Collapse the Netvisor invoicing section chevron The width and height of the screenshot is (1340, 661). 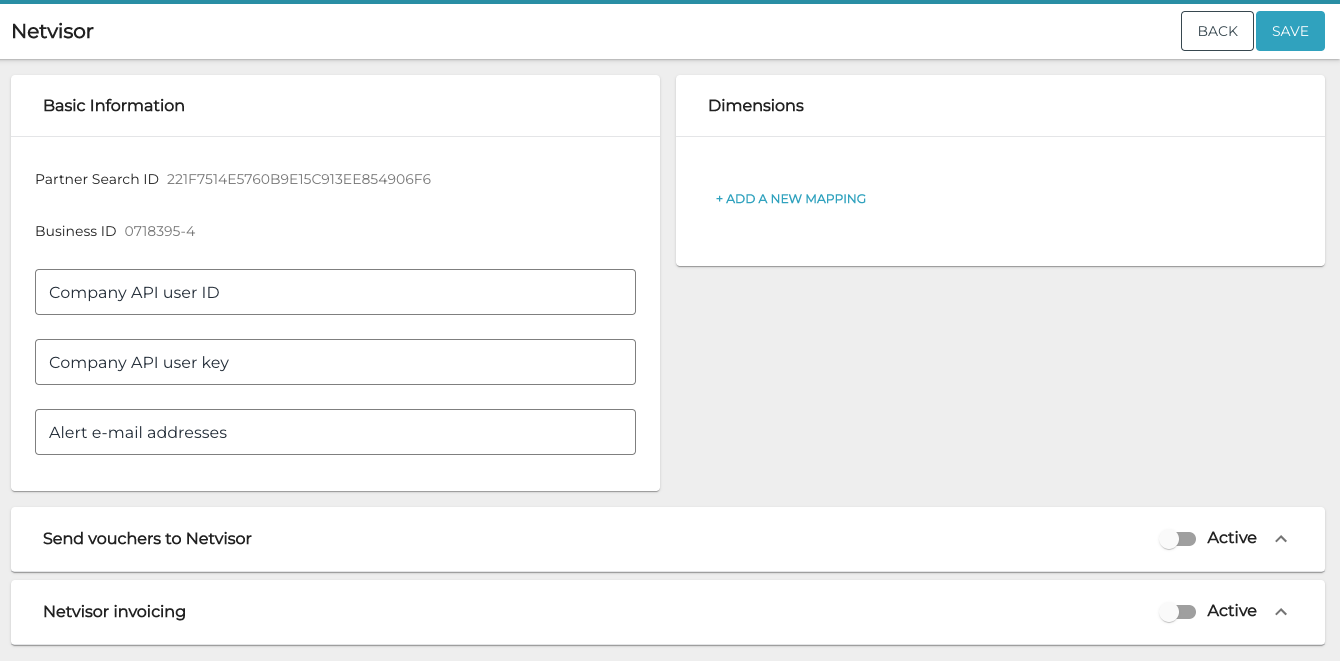pos(1281,611)
